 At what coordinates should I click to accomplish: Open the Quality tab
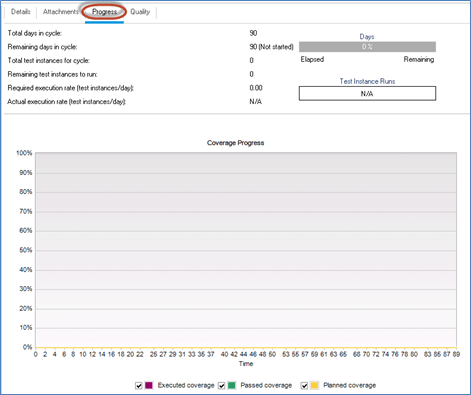(x=140, y=12)
